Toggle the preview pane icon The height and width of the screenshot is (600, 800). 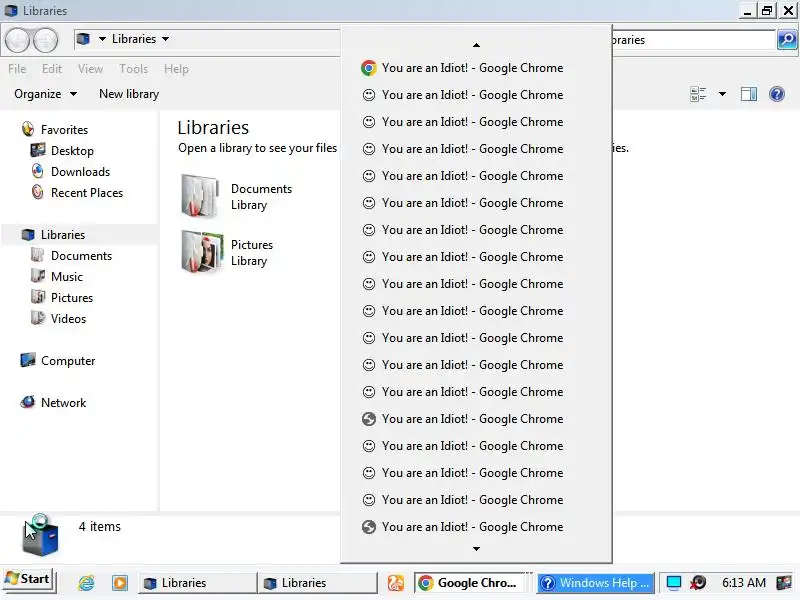[748, 94]
